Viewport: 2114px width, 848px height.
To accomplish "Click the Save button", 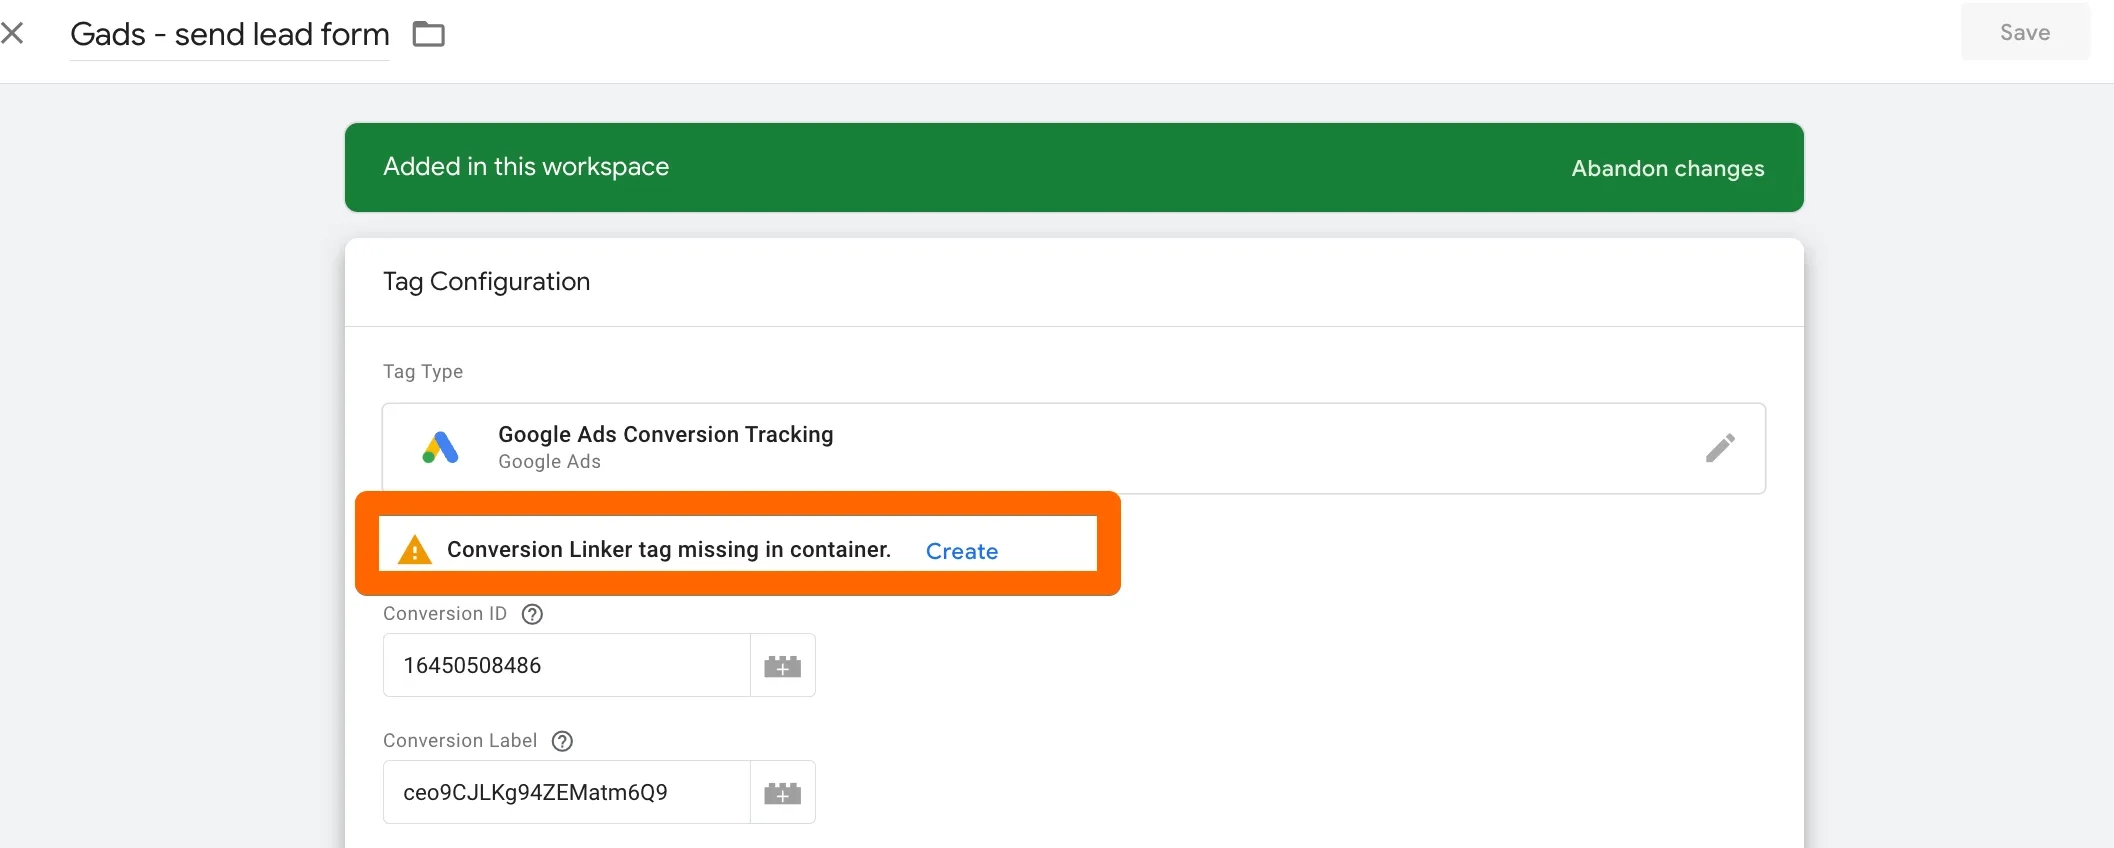I will (x=2025, y=32).
